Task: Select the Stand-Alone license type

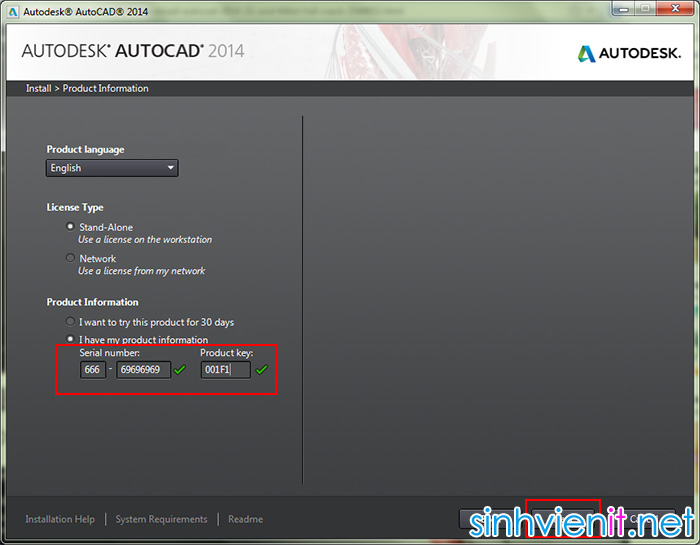Action: (70, 227)
